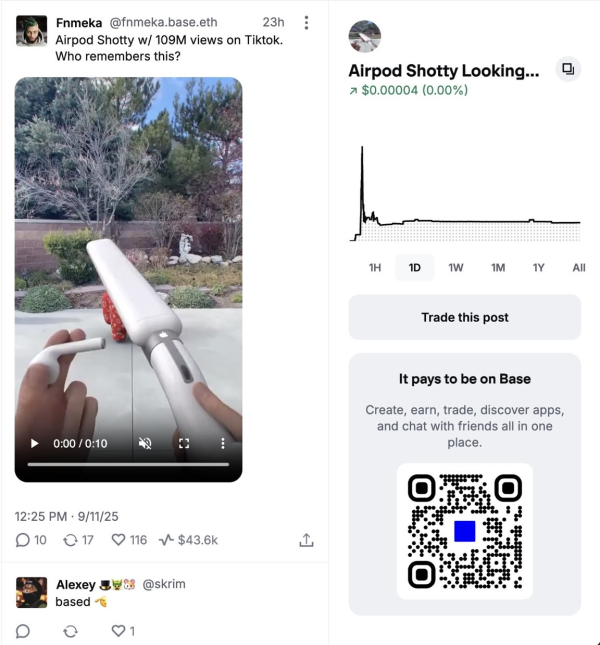600x645 pixels.
Task: Copy the Airpod Shotty Looking coin address
Action: click(x=568, y=69)
